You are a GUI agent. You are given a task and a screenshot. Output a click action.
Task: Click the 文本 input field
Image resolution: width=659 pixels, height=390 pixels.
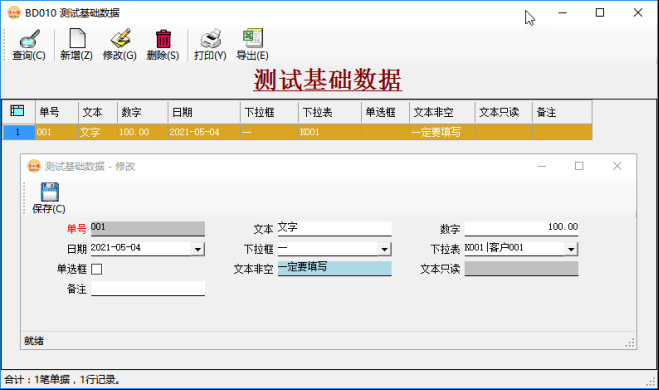(x=335, y=228)
